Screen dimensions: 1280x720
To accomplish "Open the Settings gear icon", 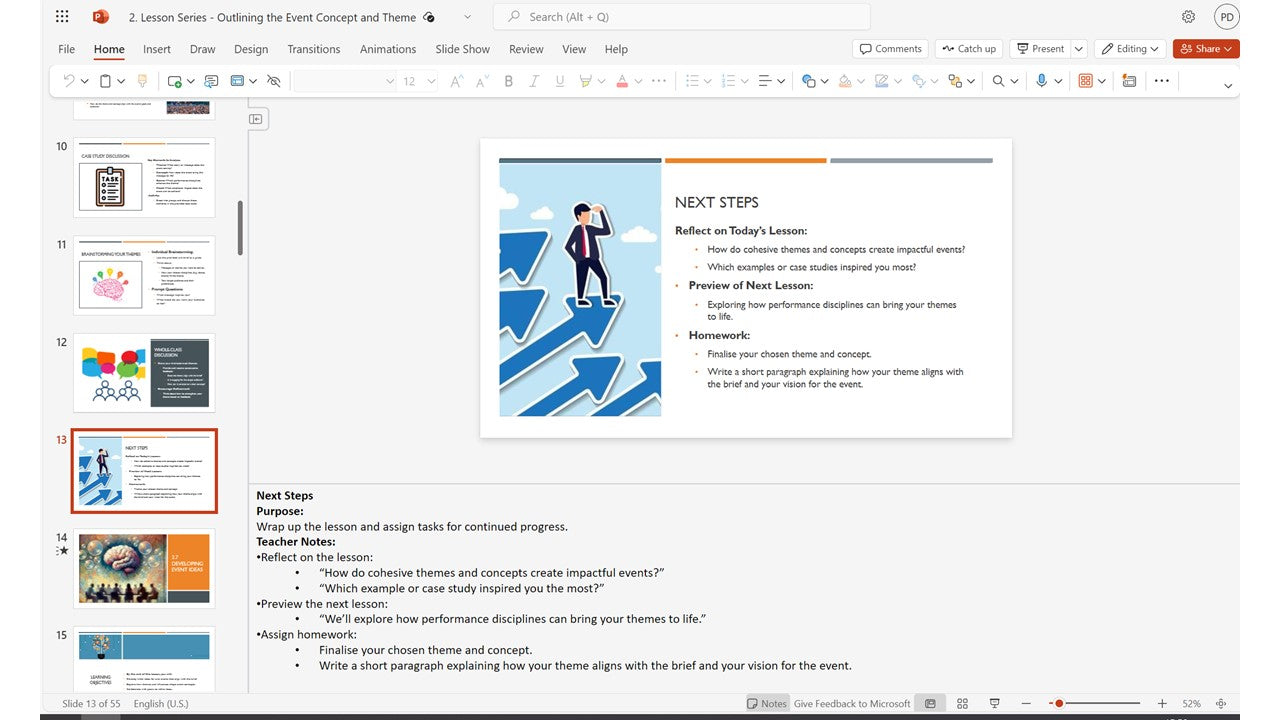I will pos(1188,17).
